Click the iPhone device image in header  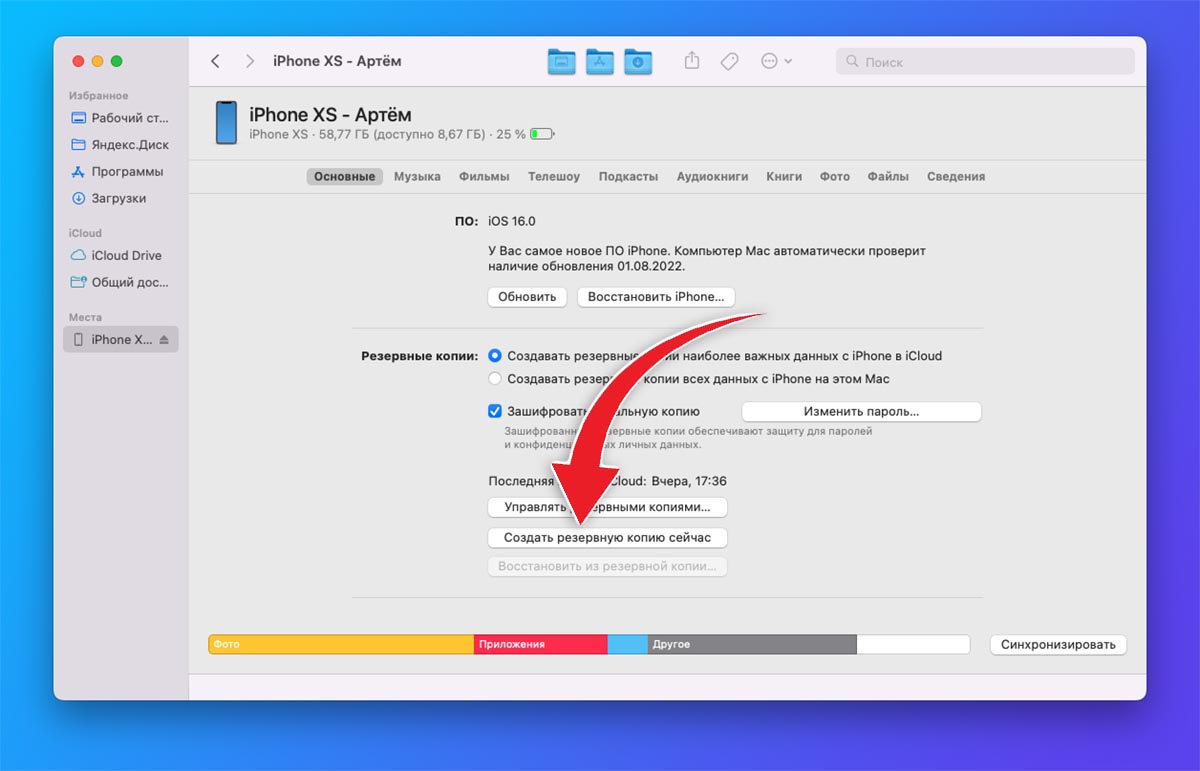227,123
